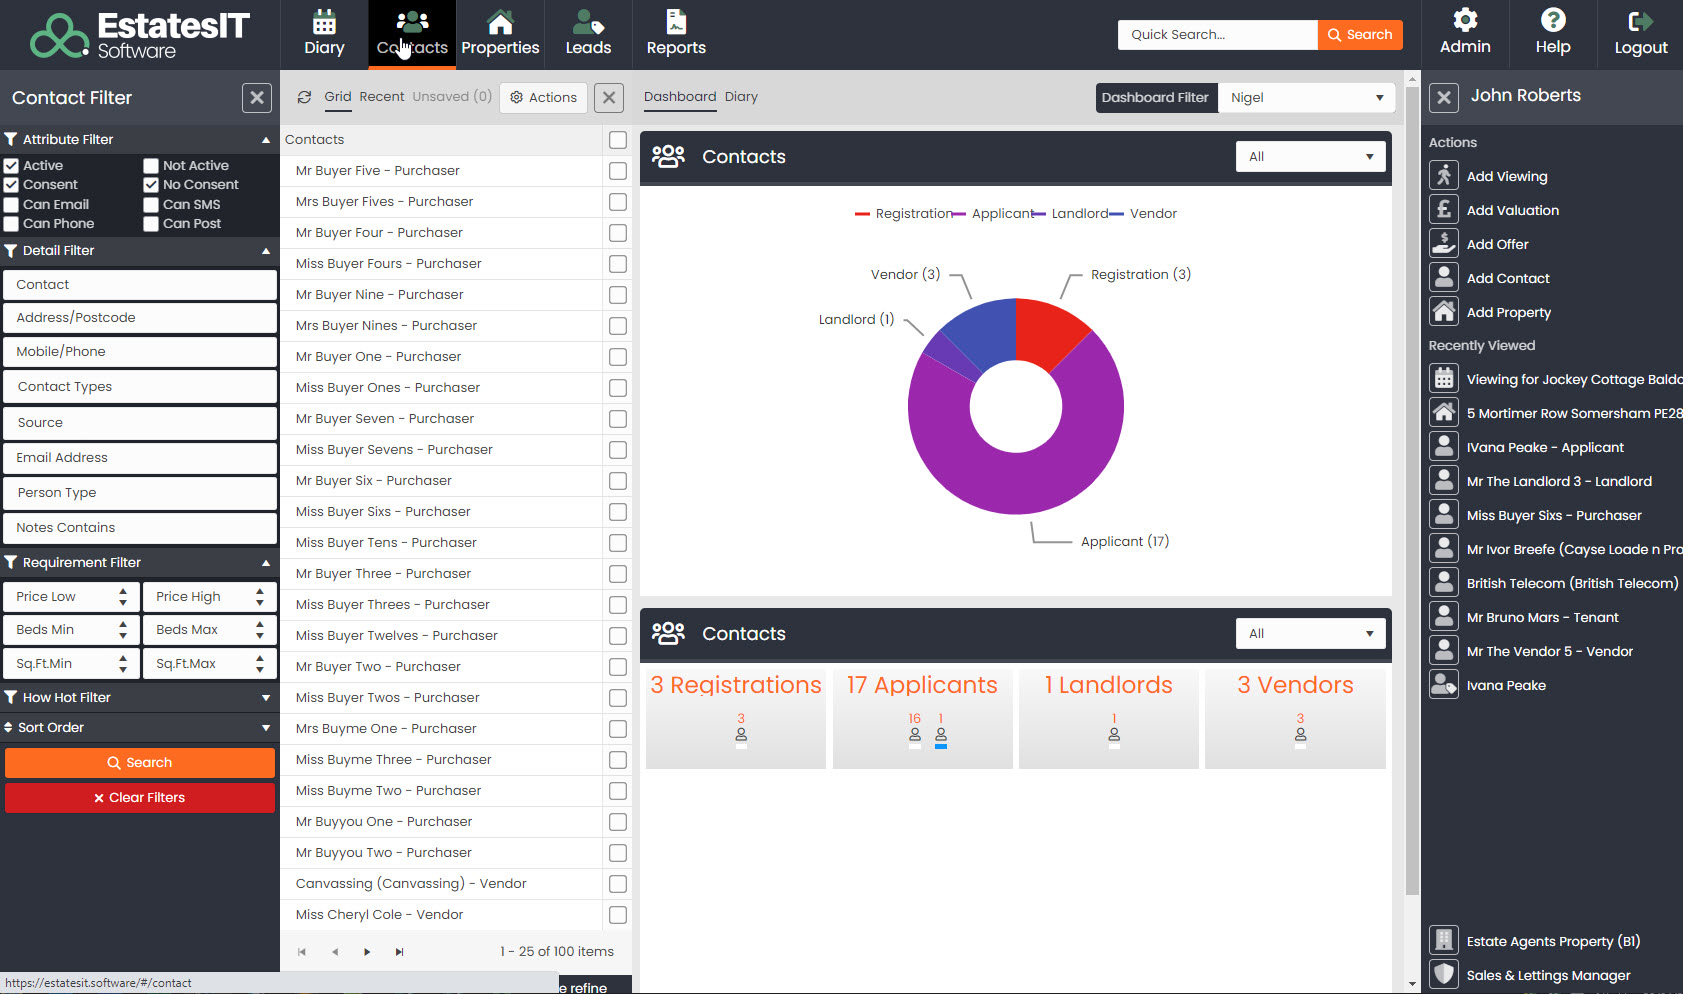
Task: Open the Properties house icon
Action: click(x=500, y=22)
